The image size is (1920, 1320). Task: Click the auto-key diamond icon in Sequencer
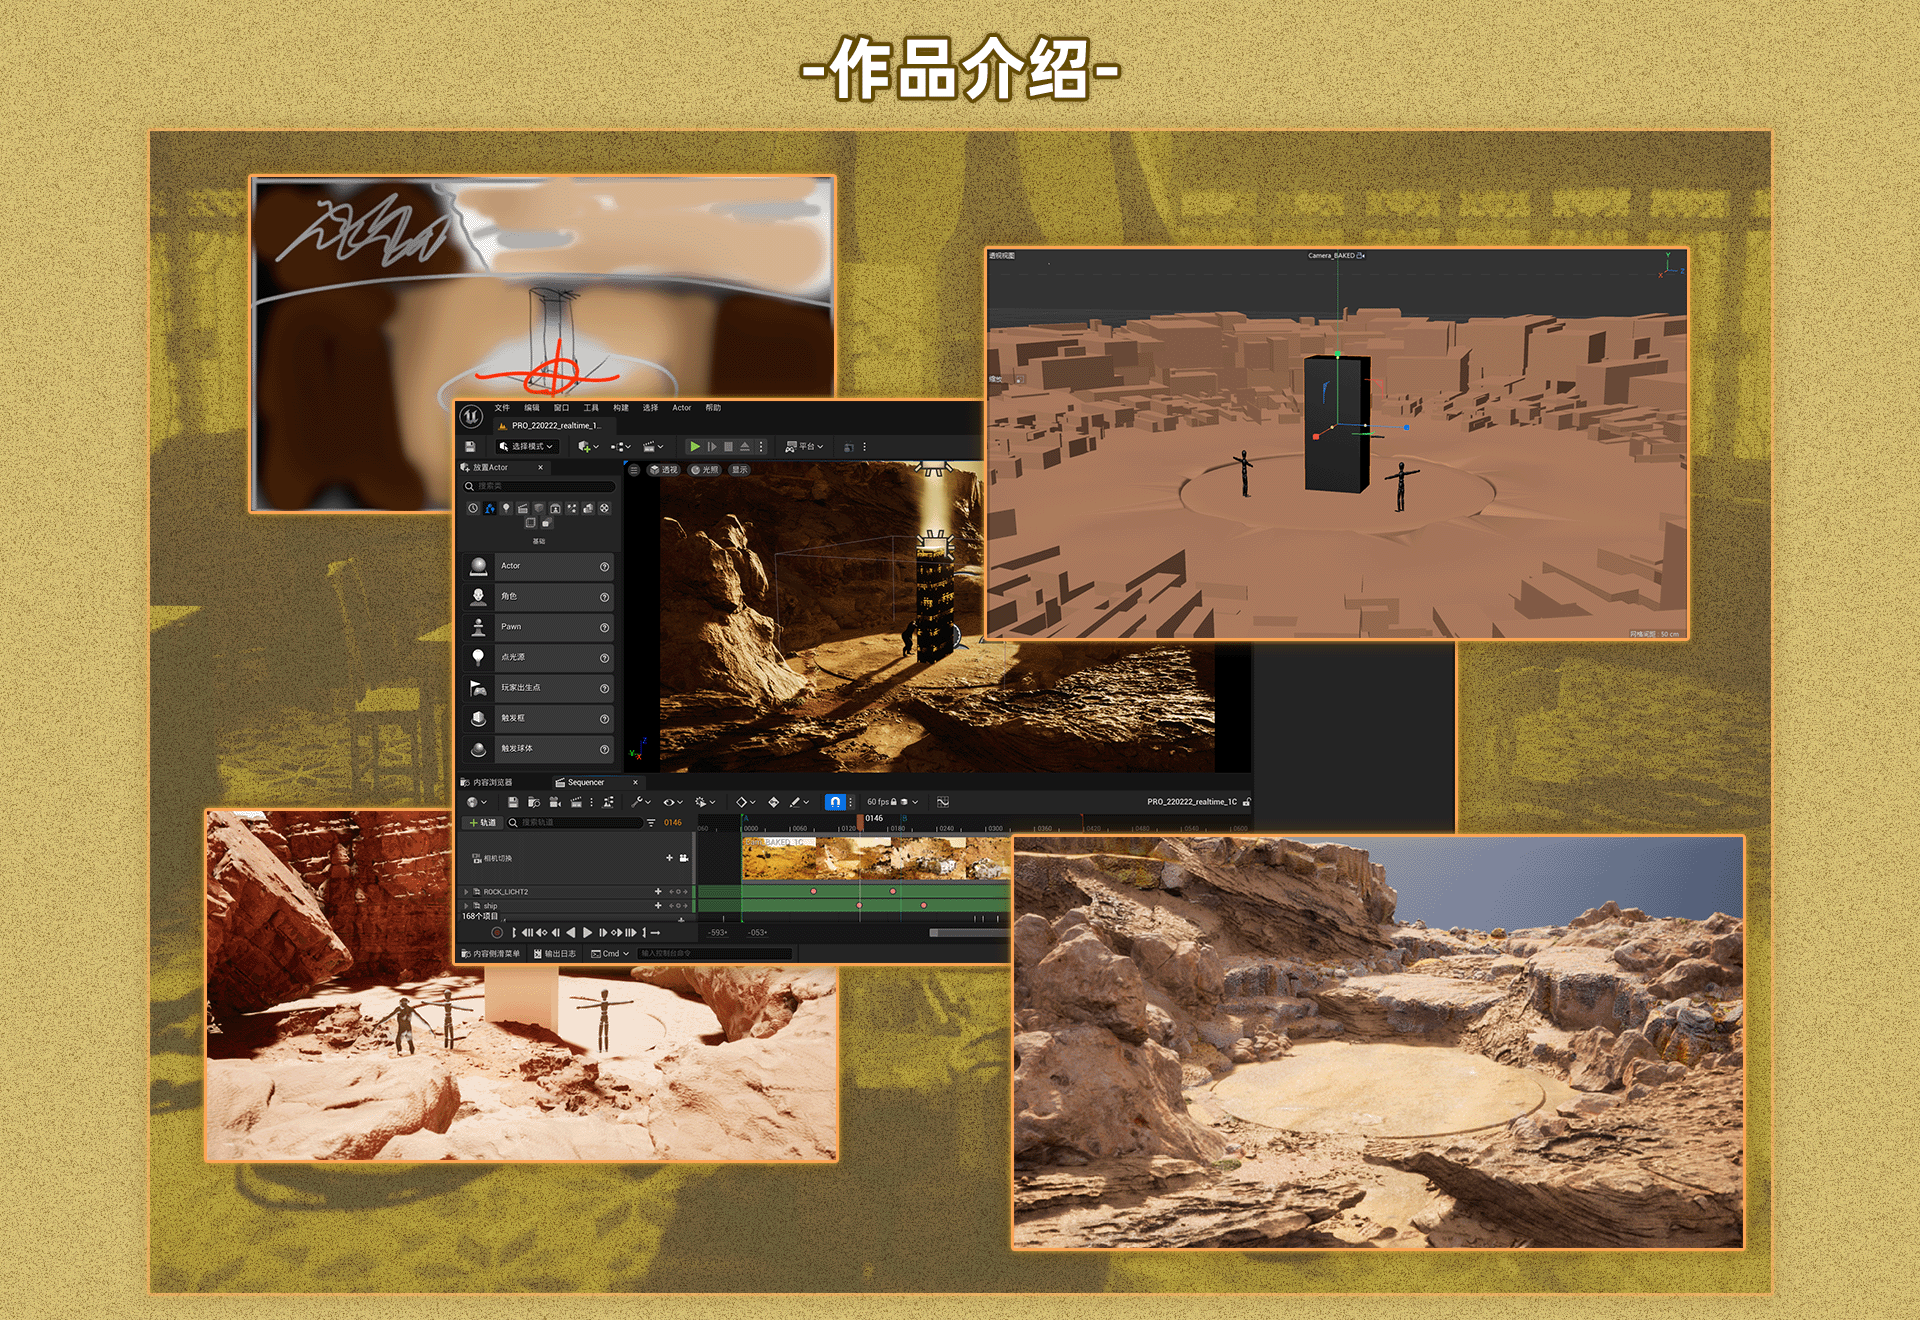[x=773, y=802]
